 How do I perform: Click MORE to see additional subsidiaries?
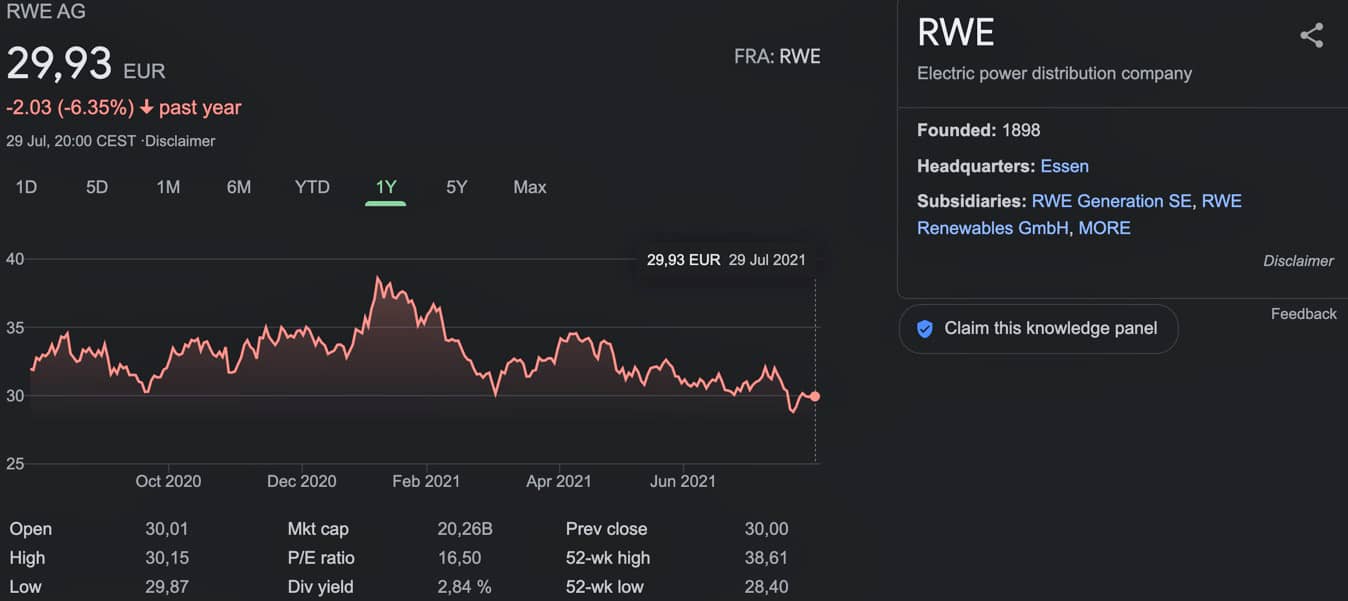[x=1104, y=228]
